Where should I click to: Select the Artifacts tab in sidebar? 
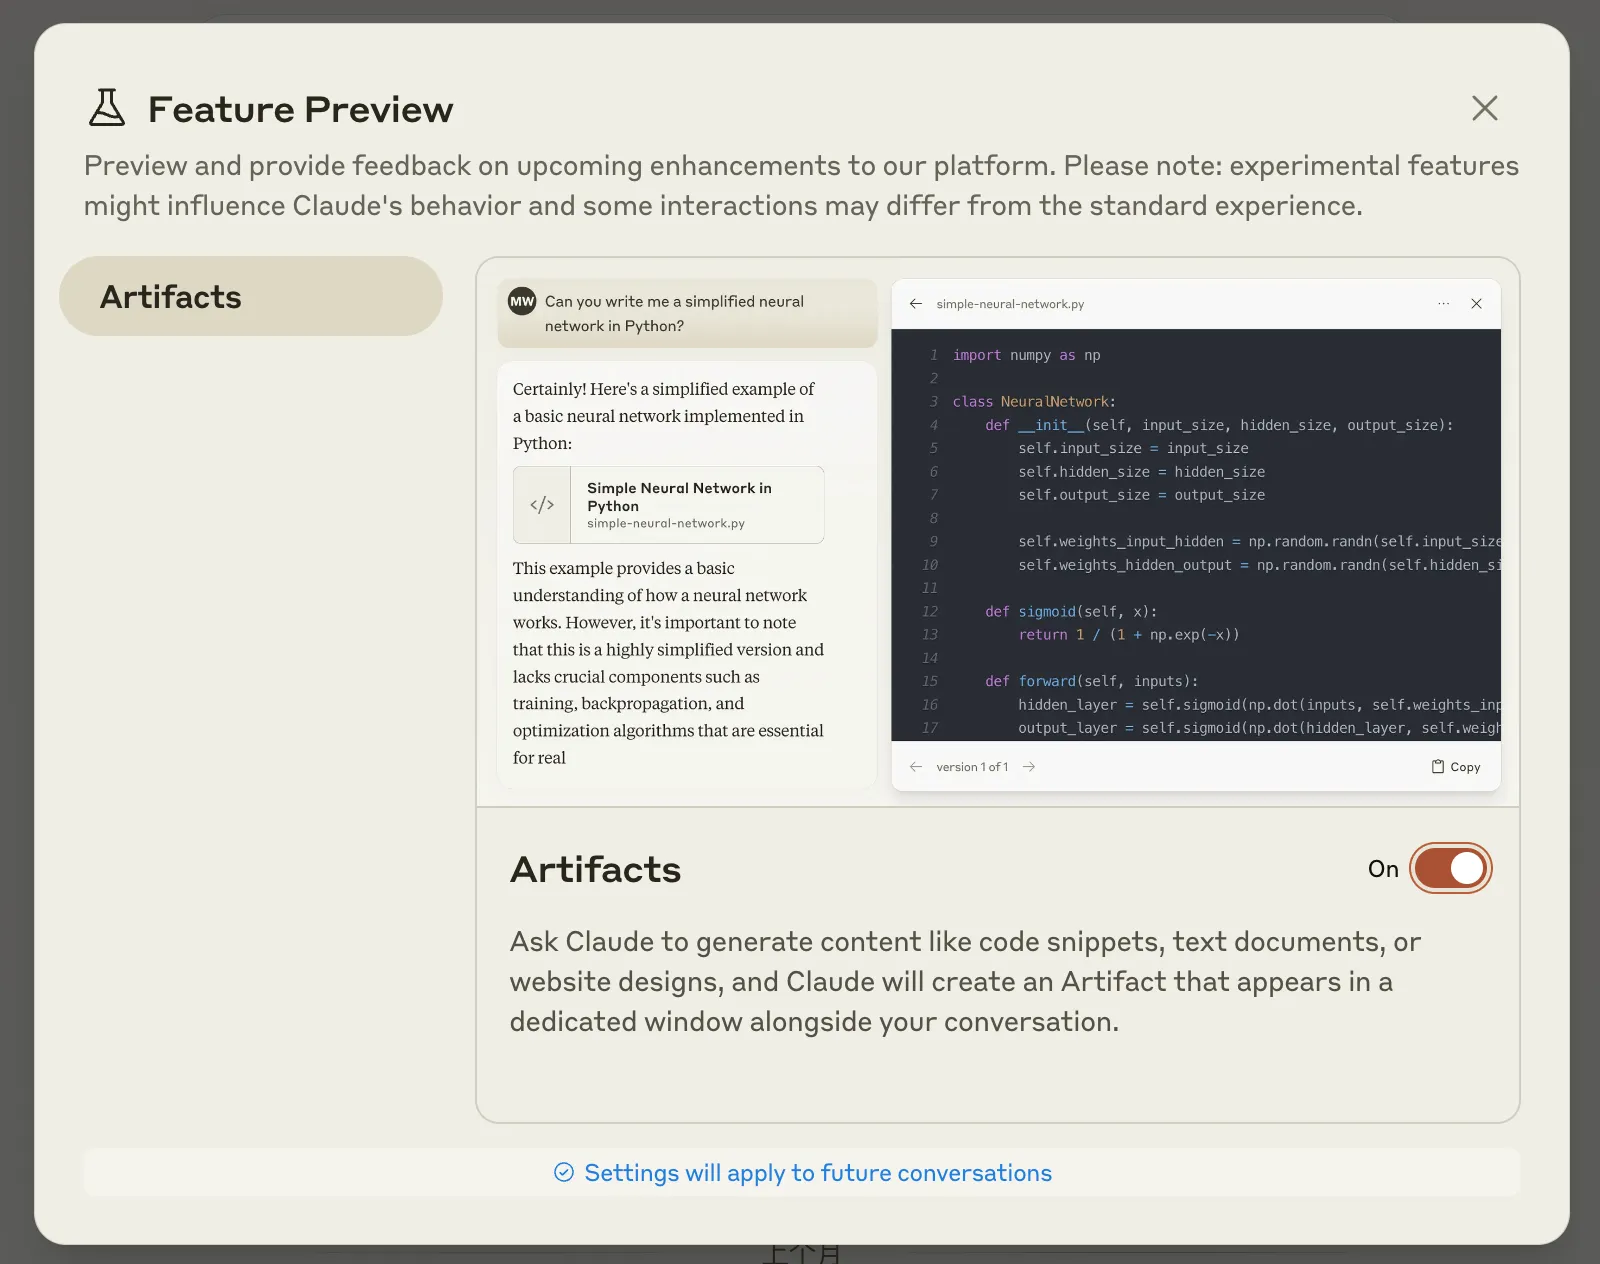pyautogui.click(x=251, y=297)
